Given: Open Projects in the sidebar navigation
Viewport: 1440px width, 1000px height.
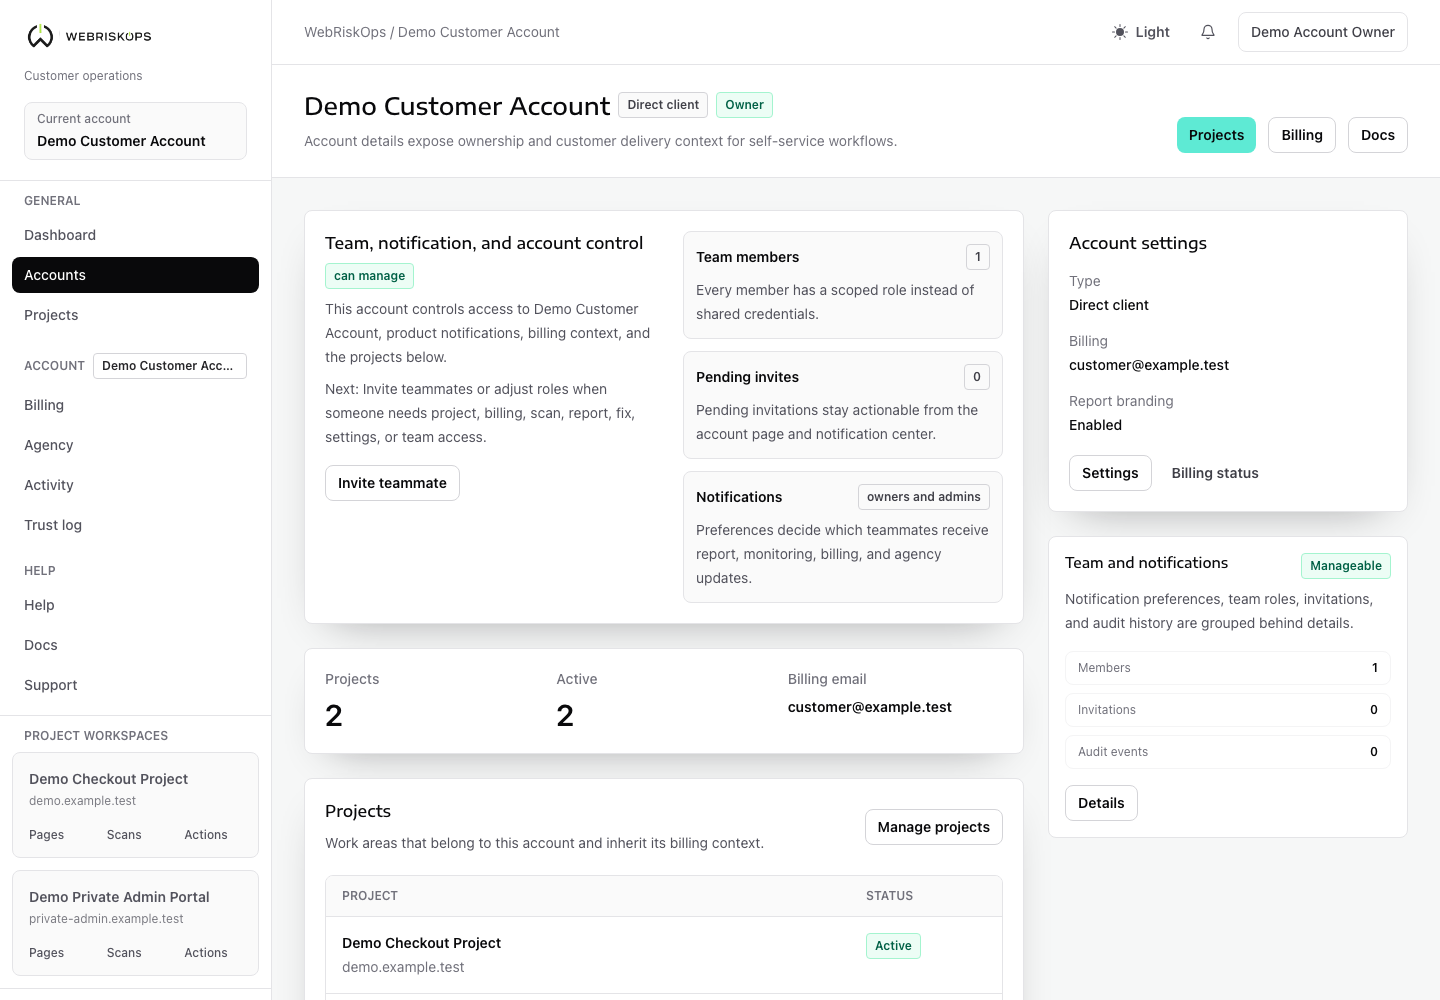Looking at the screenshot, I should coord(135,315).
